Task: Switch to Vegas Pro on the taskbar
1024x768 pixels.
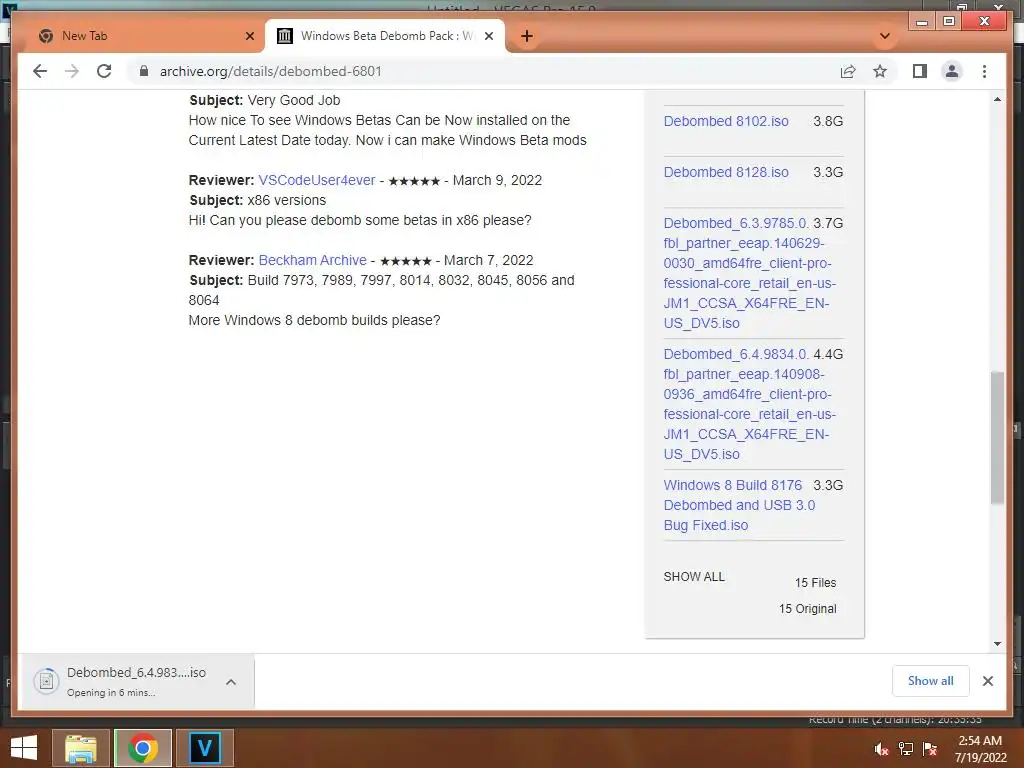Action: point(205,748)
